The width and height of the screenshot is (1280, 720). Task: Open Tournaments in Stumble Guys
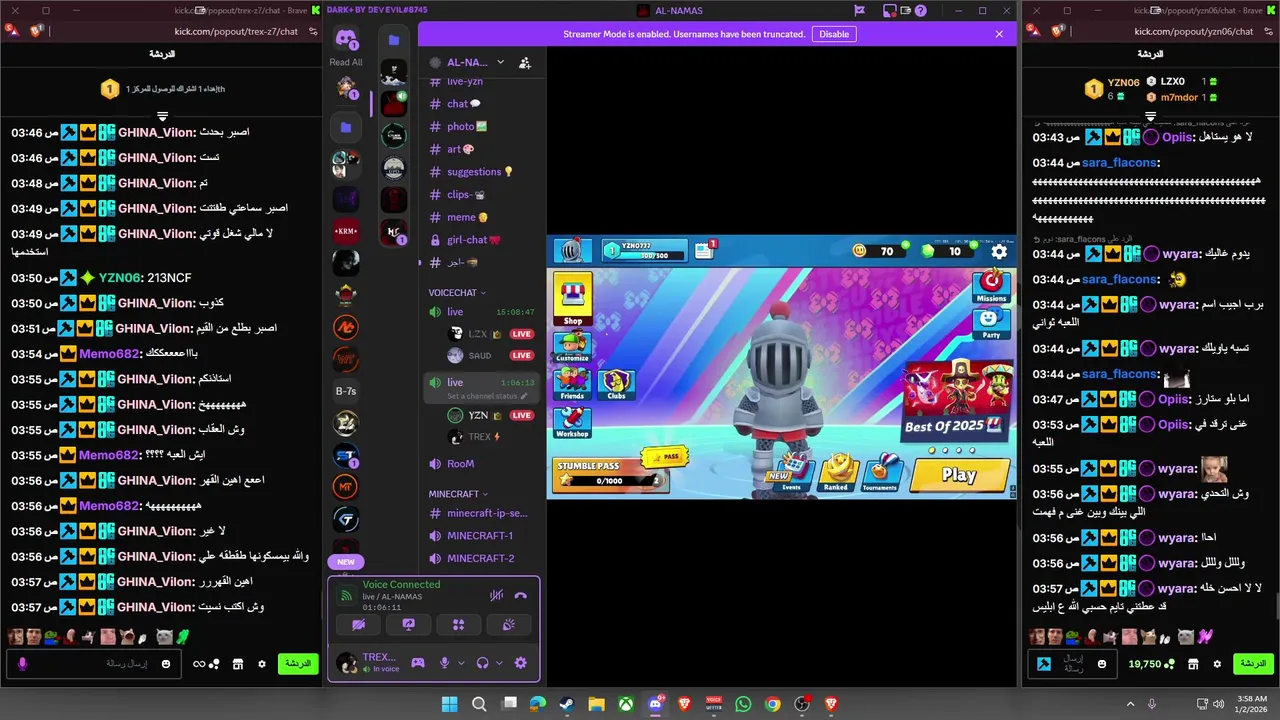(x=880, y=472)
